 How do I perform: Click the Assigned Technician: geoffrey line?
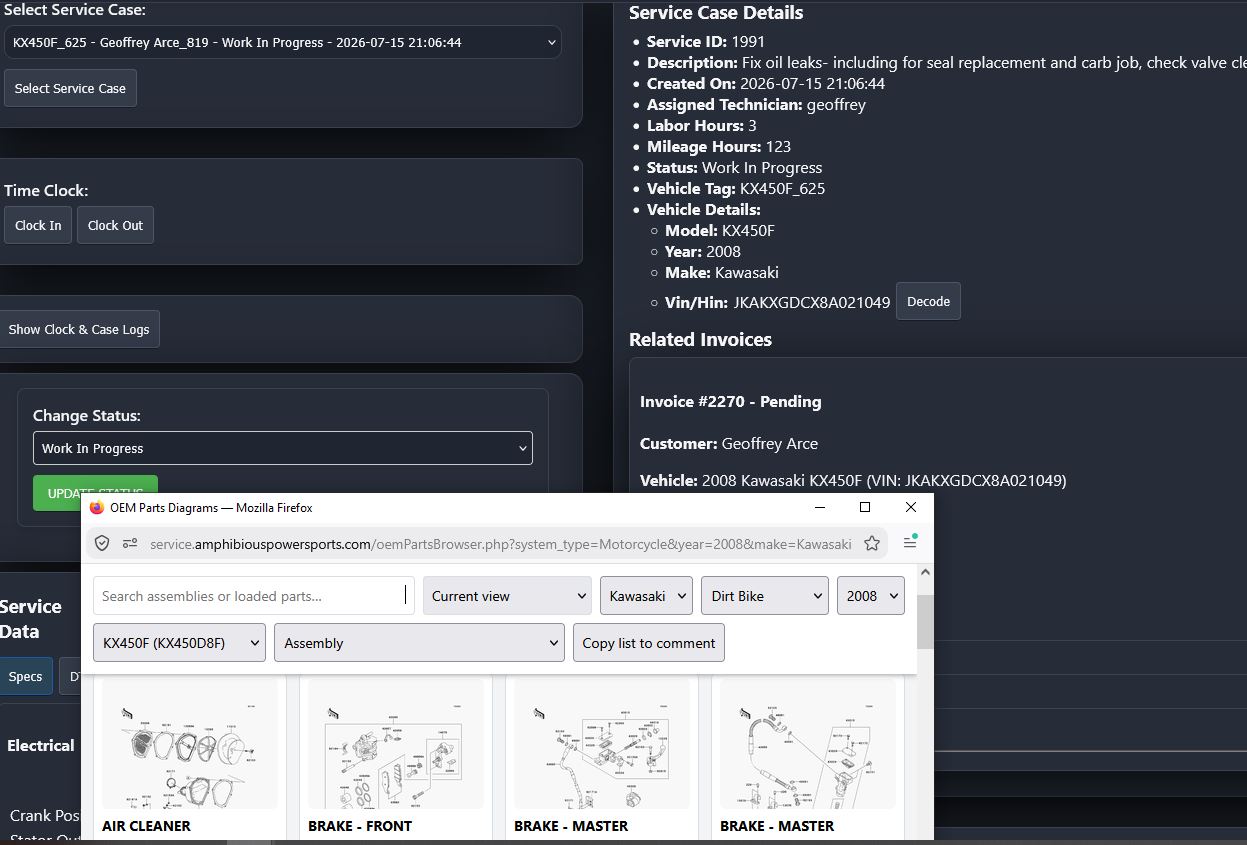[x=756, y=104]
